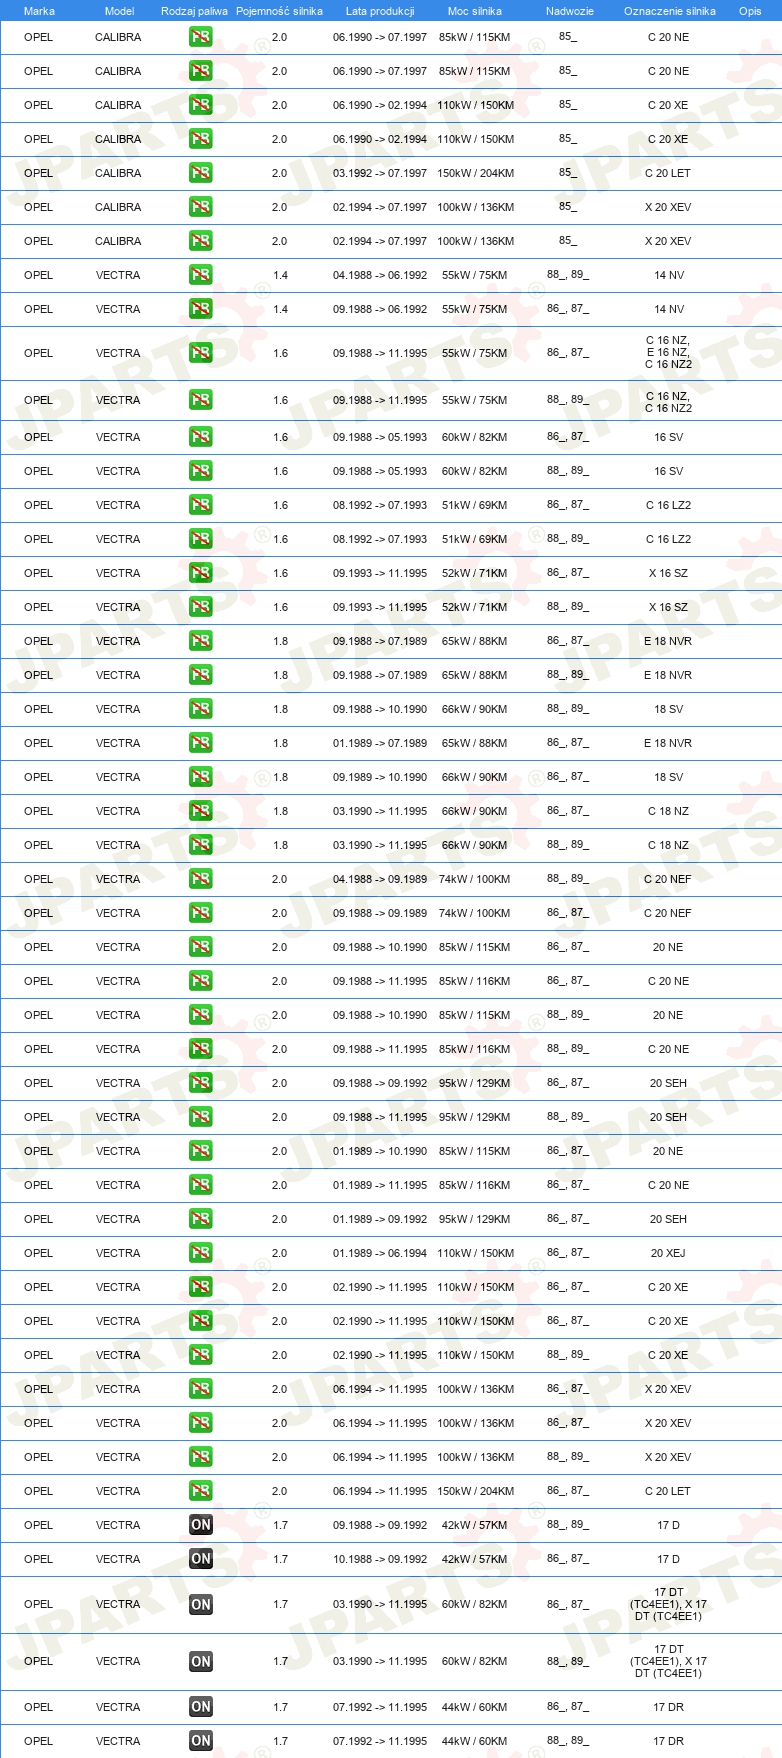The height and width of the screenshot is (1758, 782).
Task: Click the '01.1989 -> 10.1990' production years cell
Action: [x=380, y=1151]
